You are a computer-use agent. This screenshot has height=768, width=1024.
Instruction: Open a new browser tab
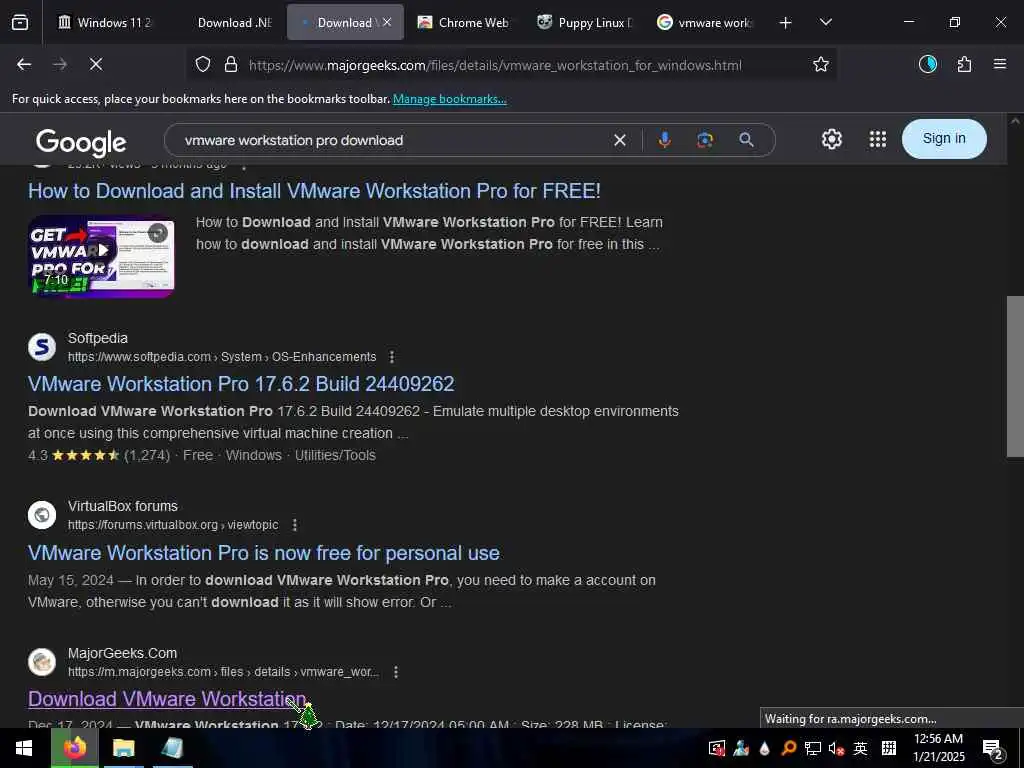[x=786, y=23]
